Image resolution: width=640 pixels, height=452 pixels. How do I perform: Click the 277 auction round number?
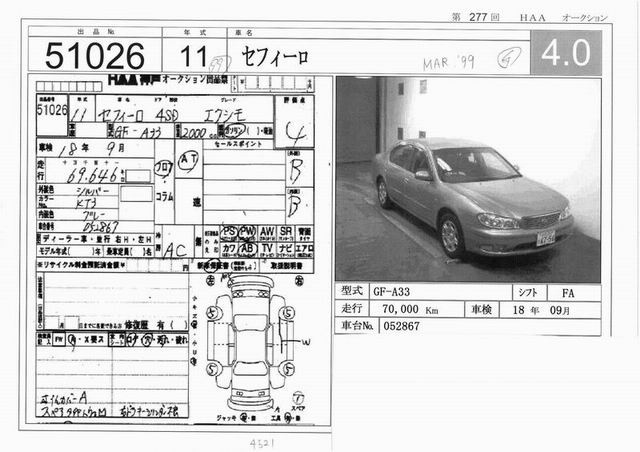[478, 17]
